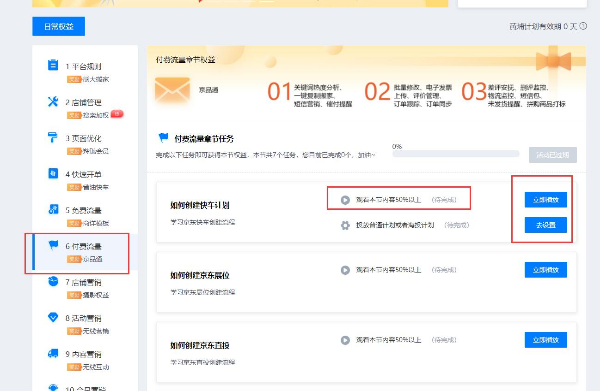Click the gear icon in 快车计划 task

(345, 225)
